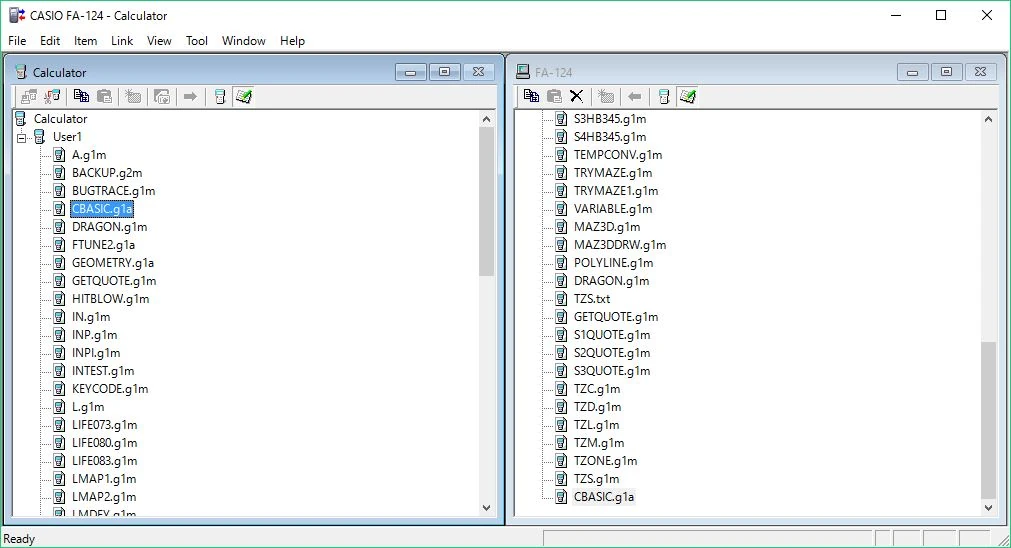
Task: Click the Copy icon in FA-124 toolbar
Action: pyautogui.click(x=531, y=97)
